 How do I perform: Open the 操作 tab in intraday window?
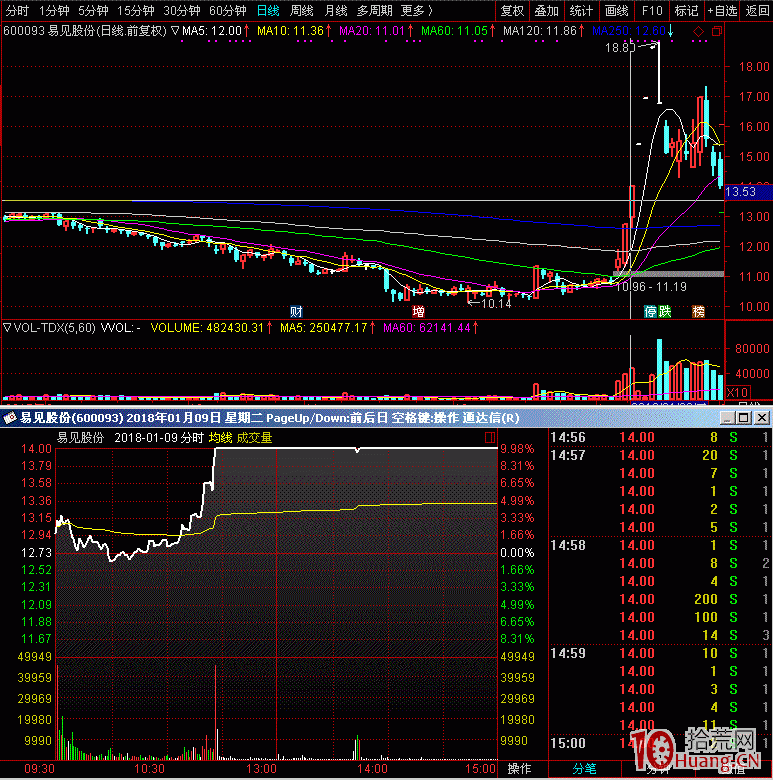(519, 769)
